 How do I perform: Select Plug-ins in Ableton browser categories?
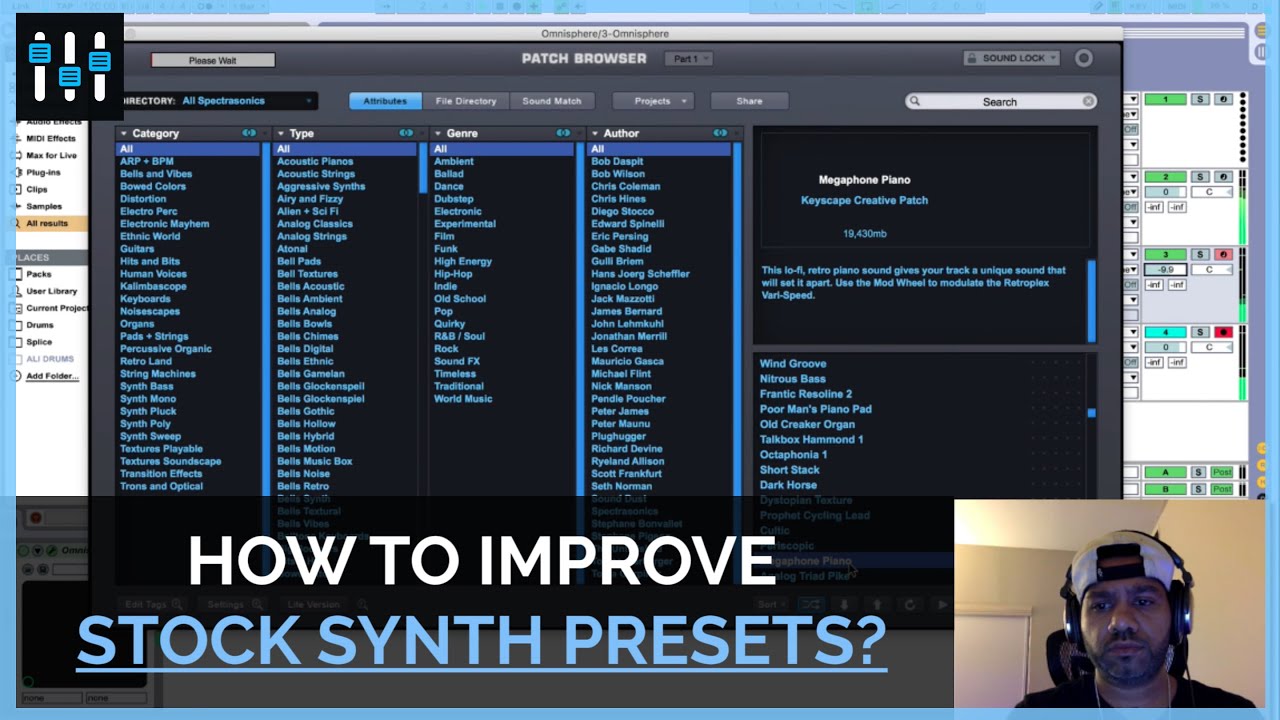(43, 172)
